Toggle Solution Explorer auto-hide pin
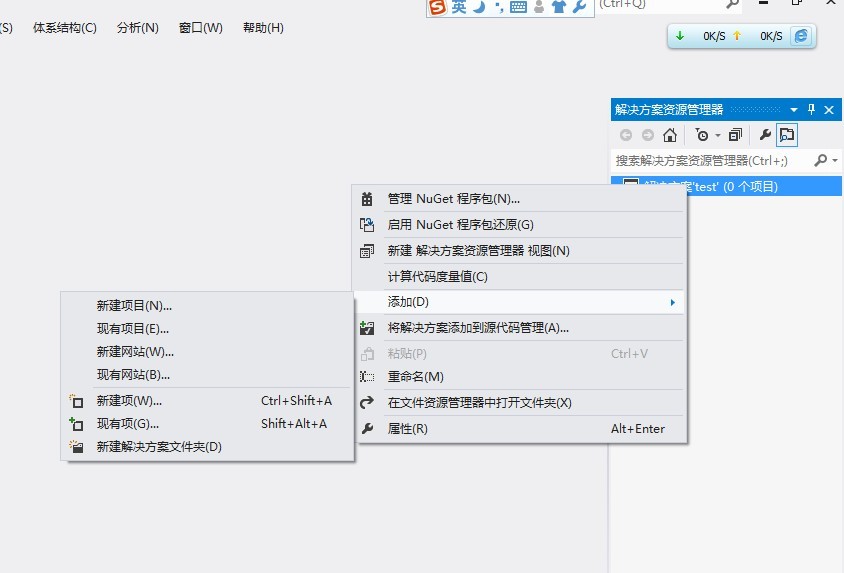 [x=811, y=110]
